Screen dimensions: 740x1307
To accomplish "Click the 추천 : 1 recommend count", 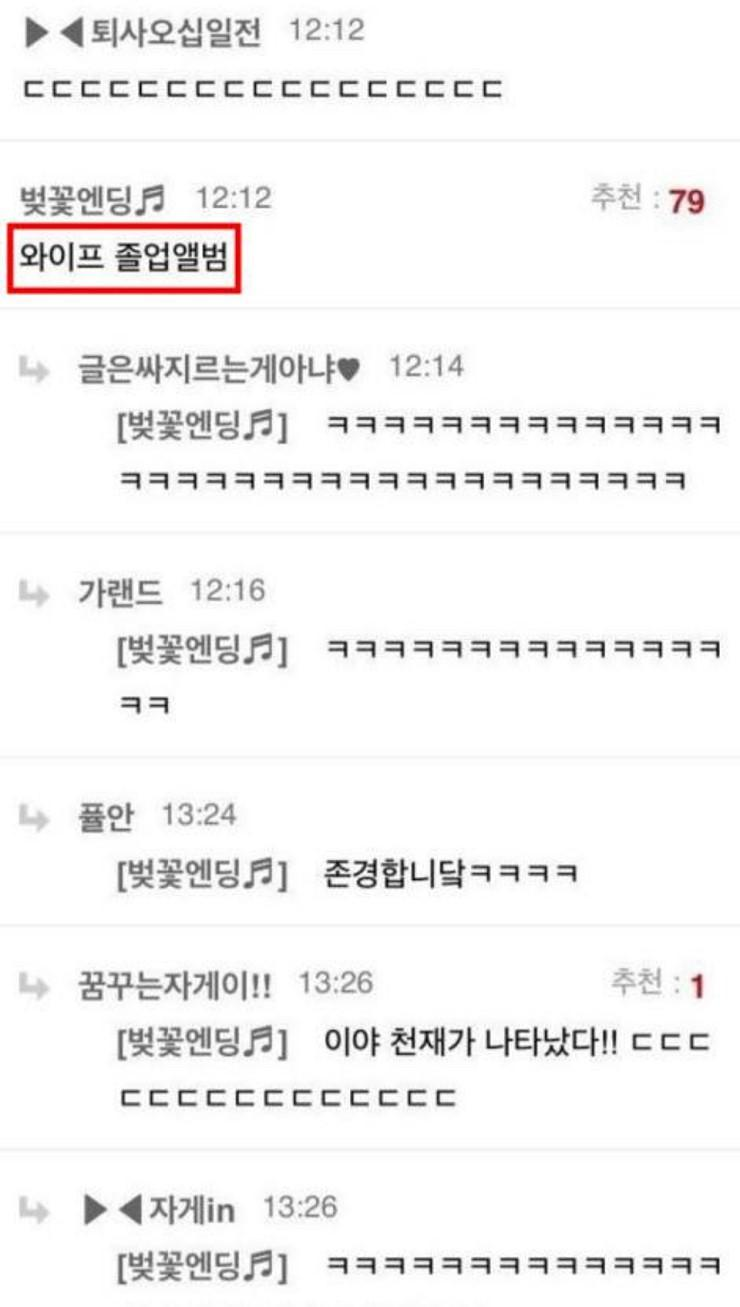I will coord(657,986).
